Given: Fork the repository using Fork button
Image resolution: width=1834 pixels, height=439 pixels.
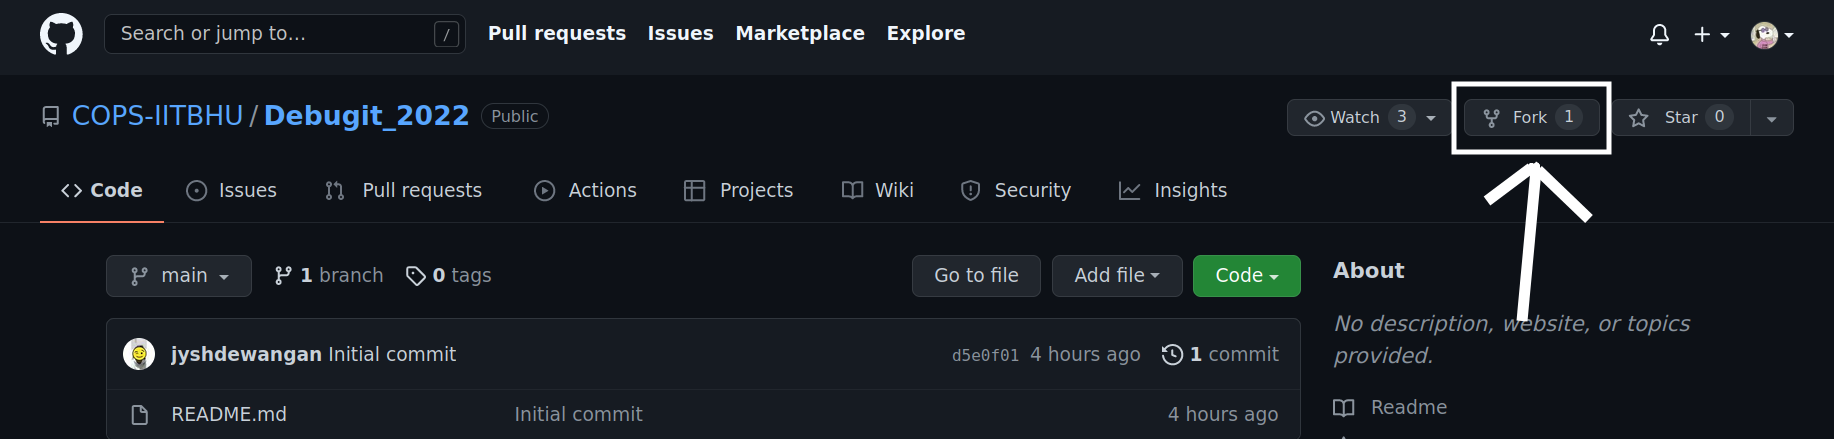Looking at the screenshot, I should [1531, 118].
